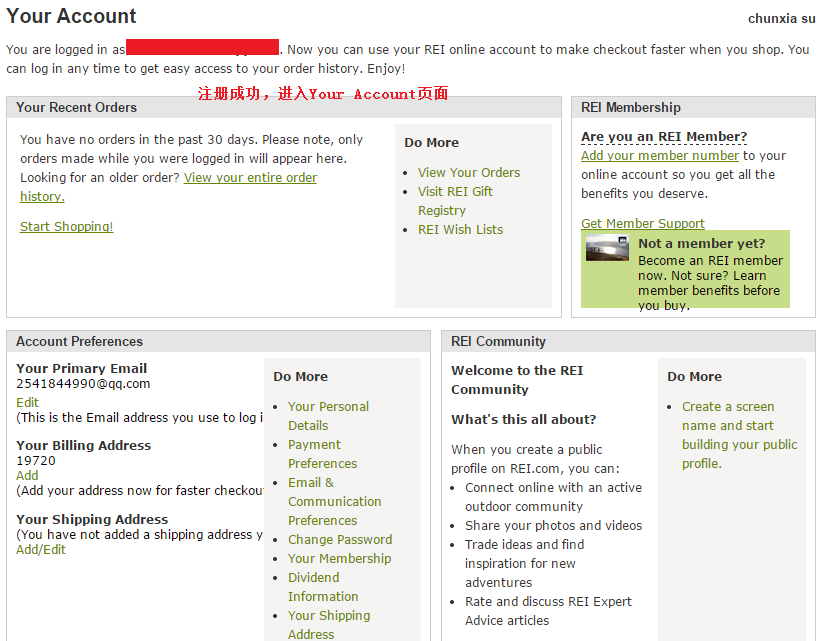This screenshot has width=821, height=641.
Task: Click Do More heading in REI Community
Action: [x=694, y=377]
